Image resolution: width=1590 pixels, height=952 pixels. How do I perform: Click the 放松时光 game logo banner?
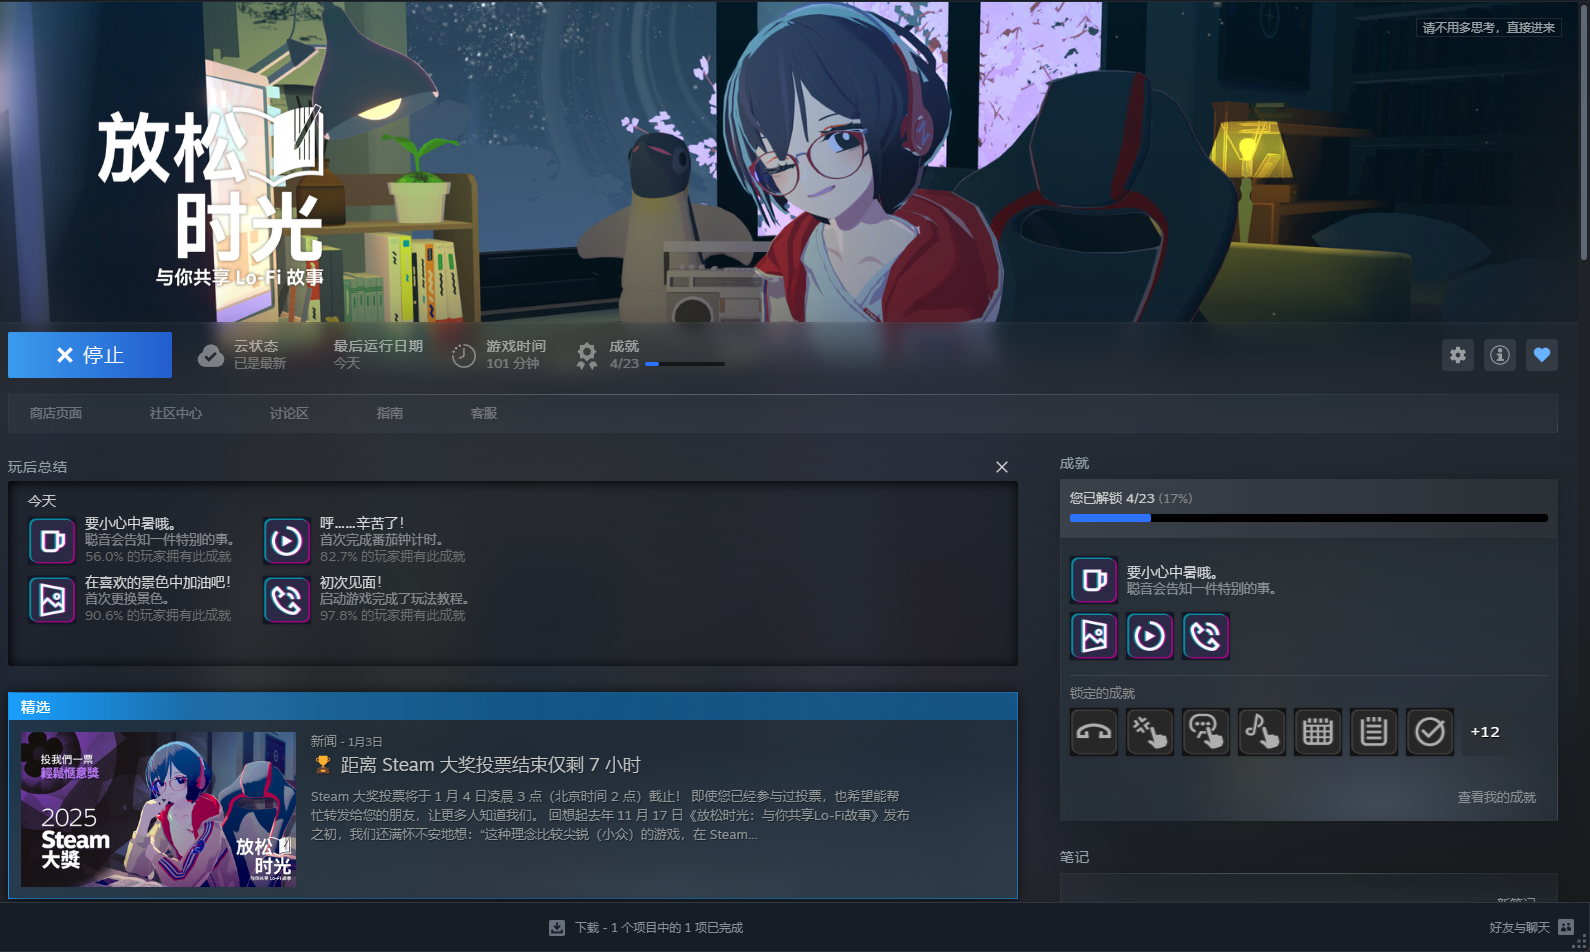[x=213, y=195]
